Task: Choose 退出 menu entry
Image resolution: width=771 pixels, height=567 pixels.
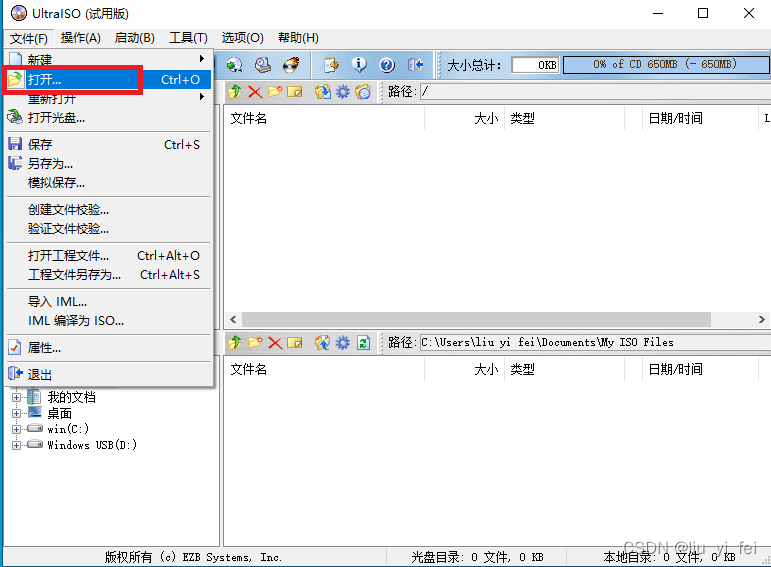Action: 109,375
